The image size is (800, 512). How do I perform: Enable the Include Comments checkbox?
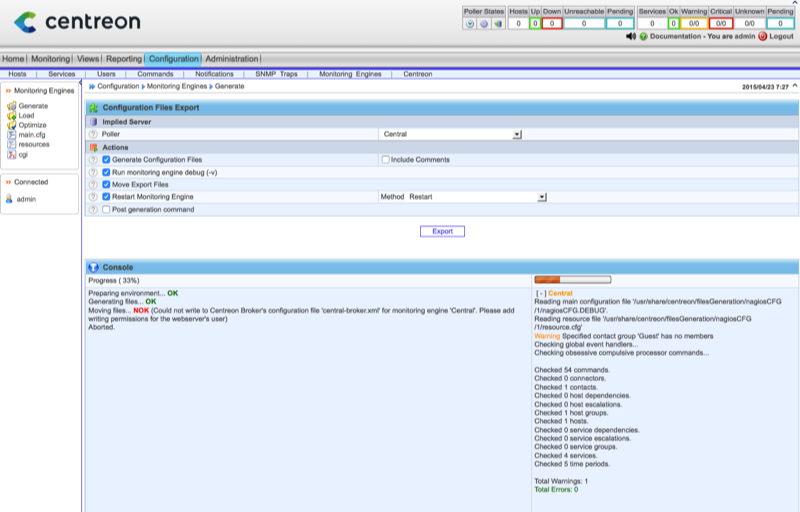385,159
